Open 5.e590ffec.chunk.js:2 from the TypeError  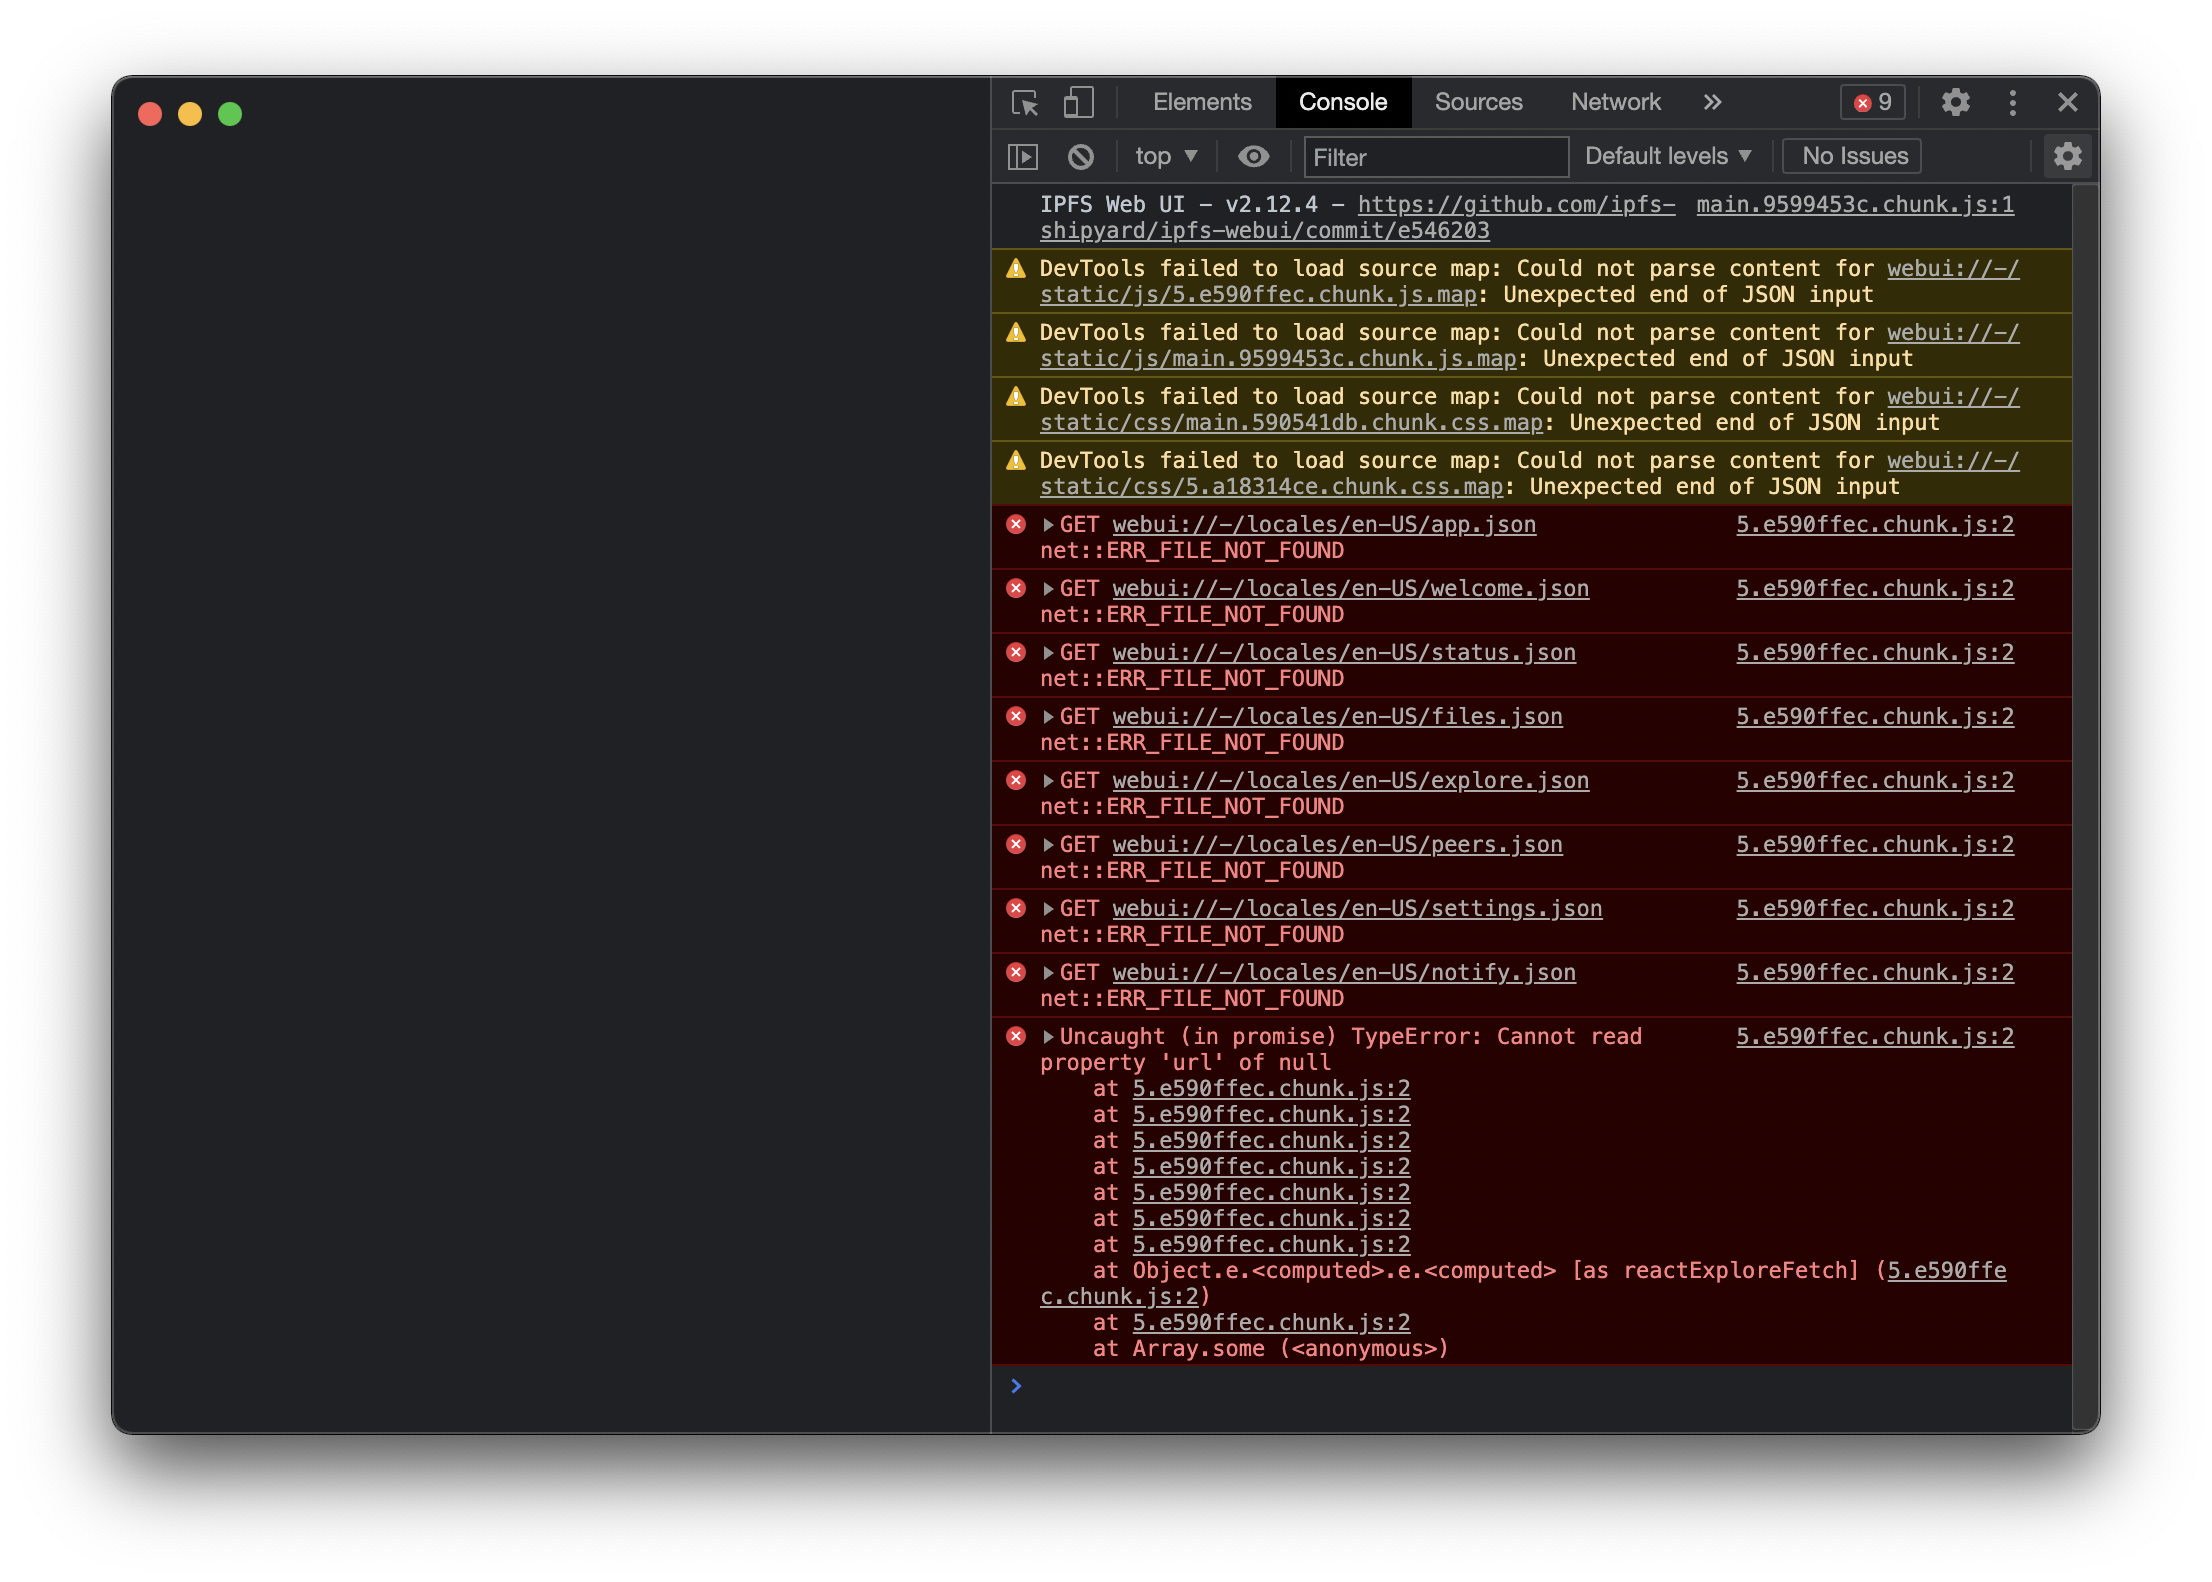click(x=1875, y=1036)
